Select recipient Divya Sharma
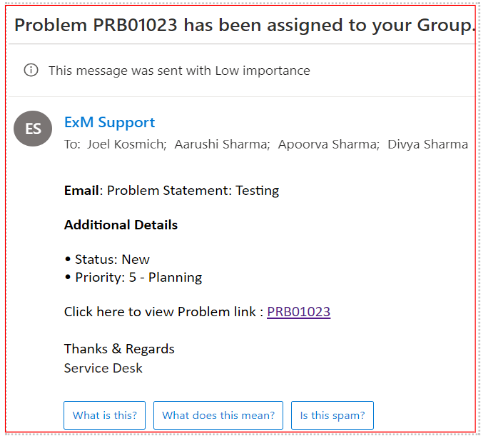Screen dimensions: 490x439 pos(428,144)
